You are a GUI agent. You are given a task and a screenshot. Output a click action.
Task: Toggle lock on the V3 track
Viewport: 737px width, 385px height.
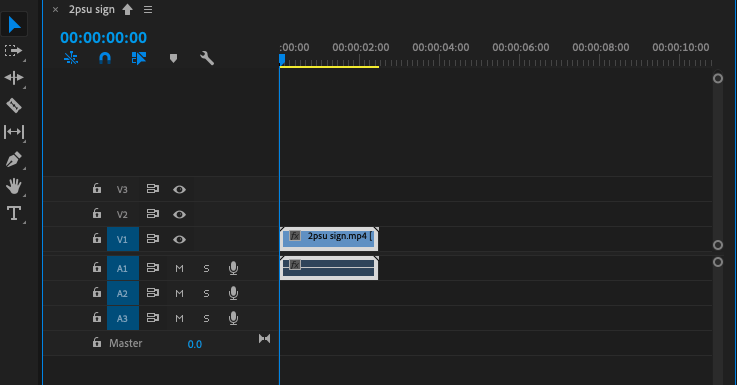coord(97,189)
